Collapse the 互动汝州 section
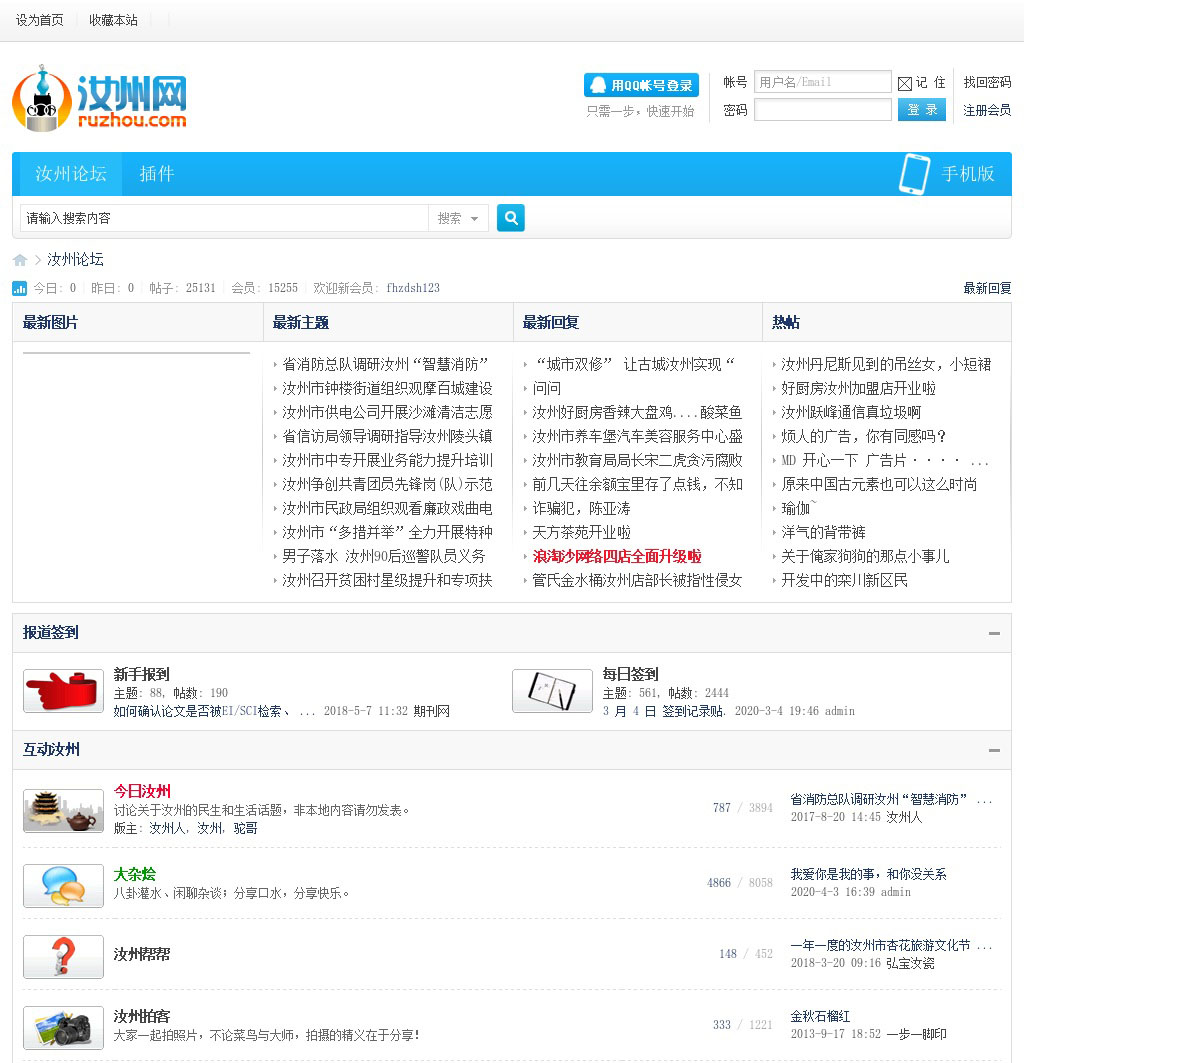Viewport: 1200px width, 1063px height. (x=994, y=750)
